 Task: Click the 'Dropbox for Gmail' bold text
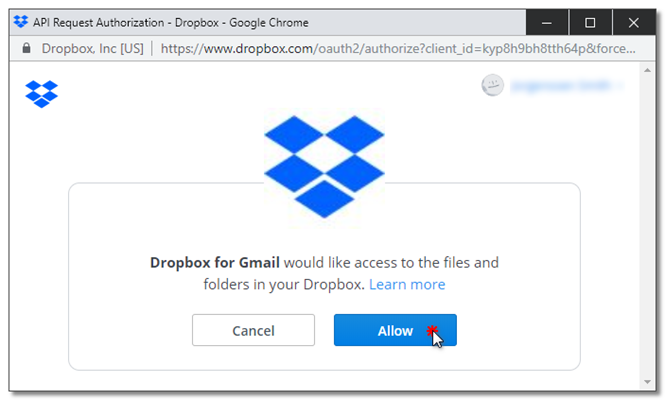[x=215, y=263]
